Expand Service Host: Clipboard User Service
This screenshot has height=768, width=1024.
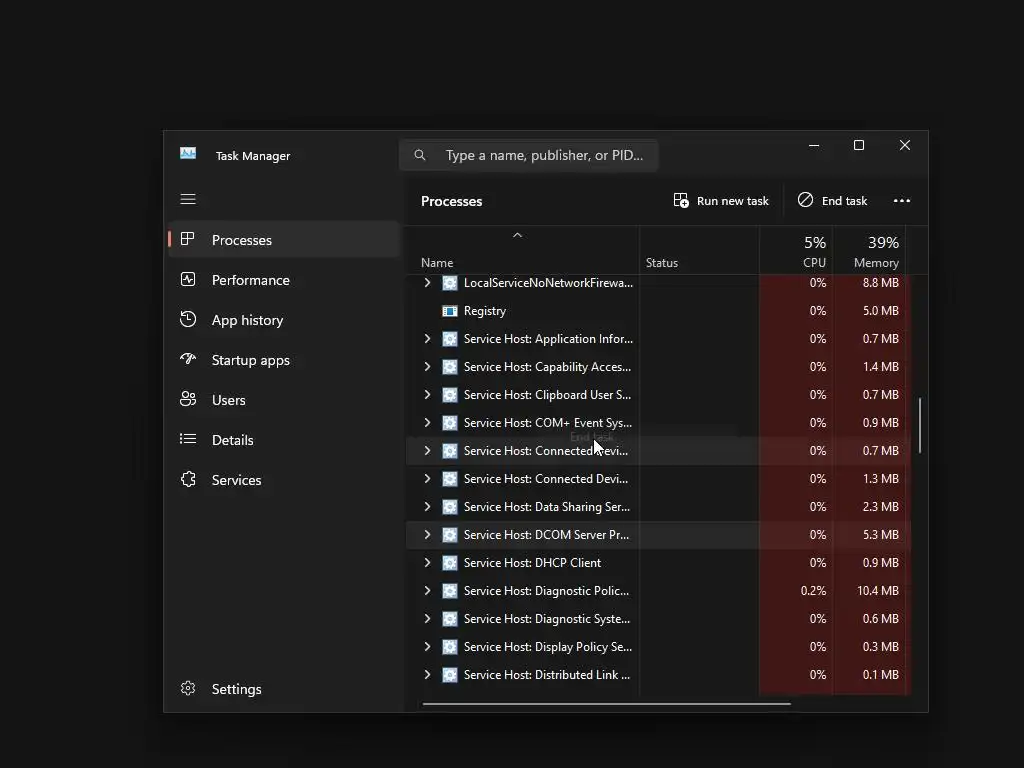click(x=427, y=394)
